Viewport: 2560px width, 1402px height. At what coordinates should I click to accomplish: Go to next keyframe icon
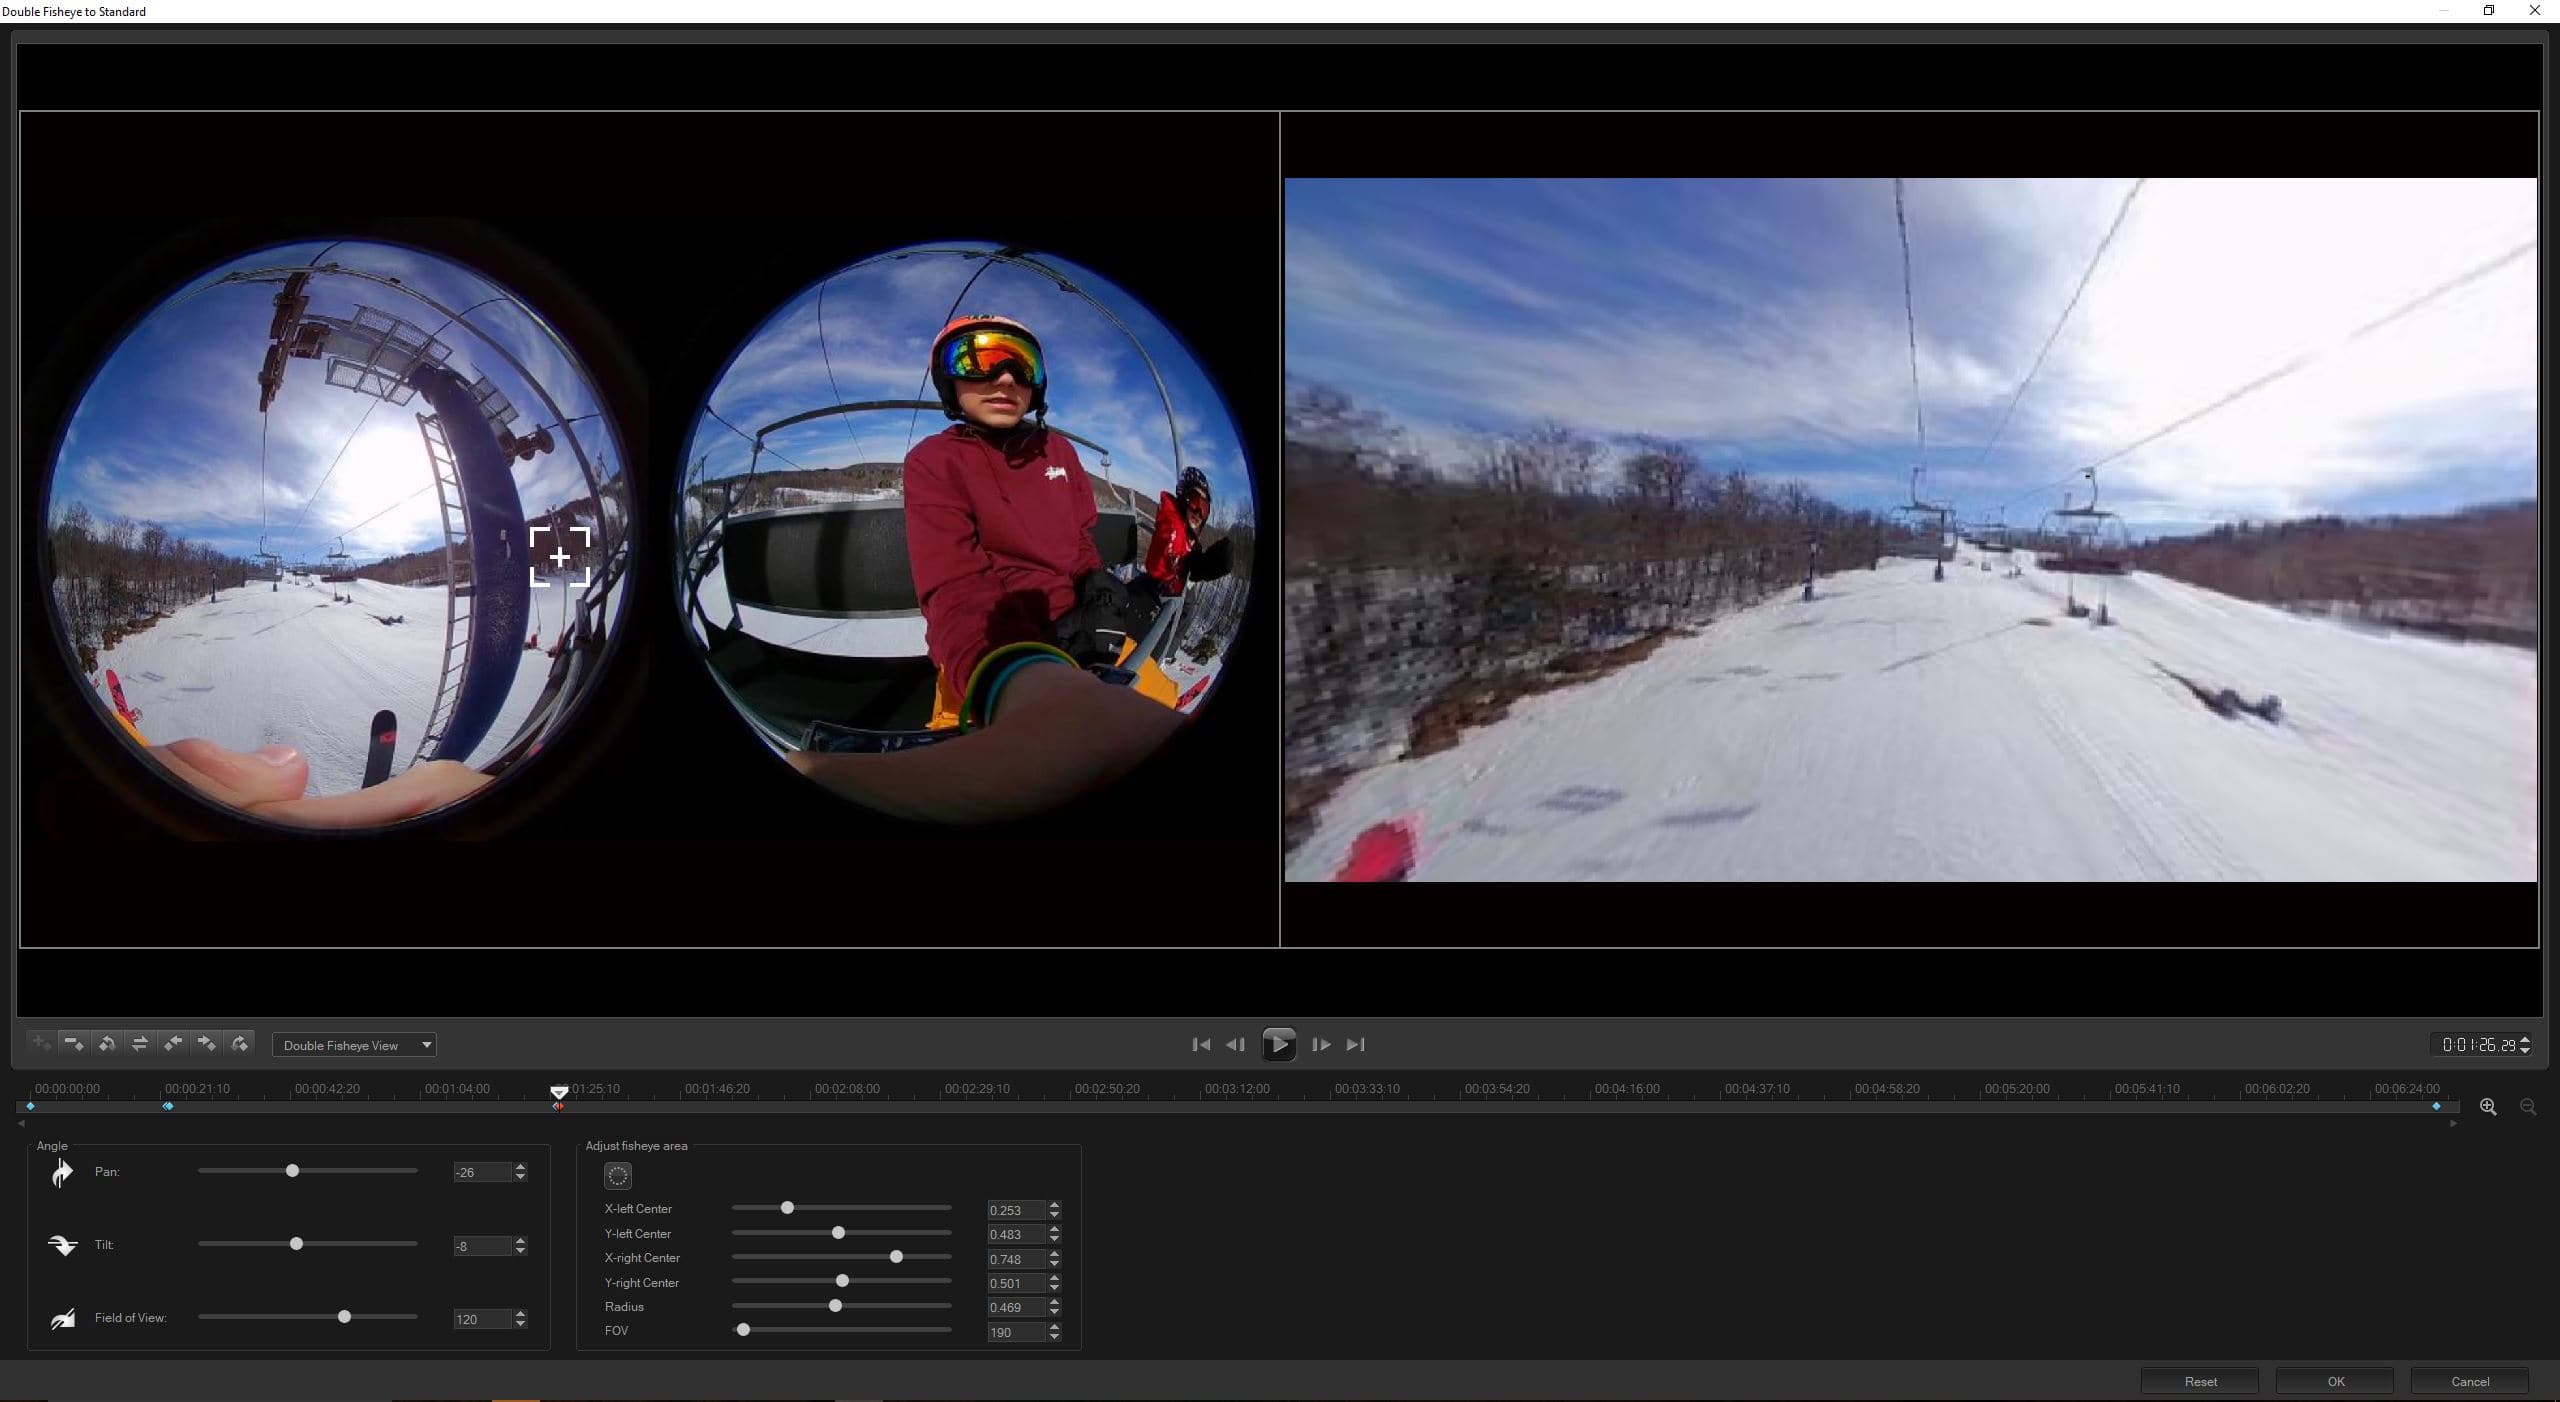[206, 1044]
